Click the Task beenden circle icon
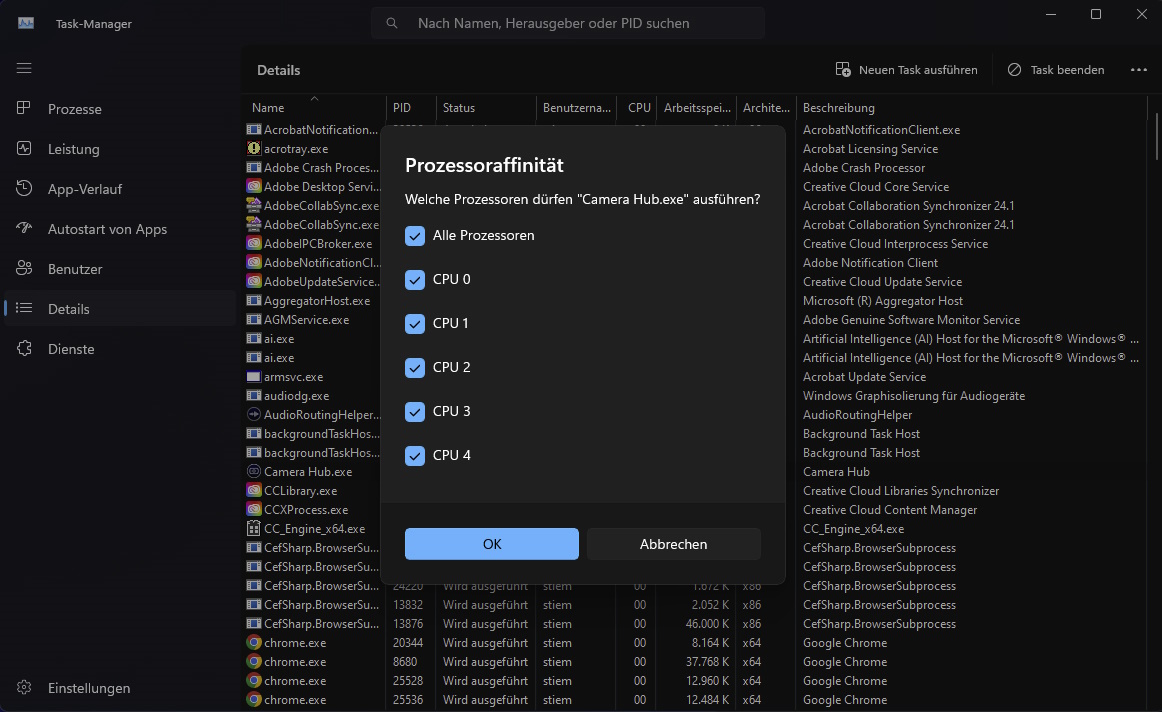The width and height of the screenshot is (1162, 712). pyautogui.click(x=1015, y=69)
